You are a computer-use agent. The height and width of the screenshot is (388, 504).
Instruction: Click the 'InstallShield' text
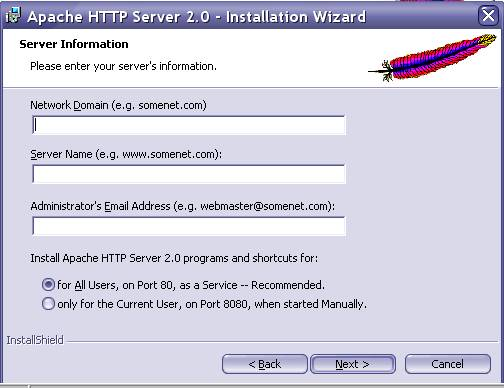[x=35, y=340]
